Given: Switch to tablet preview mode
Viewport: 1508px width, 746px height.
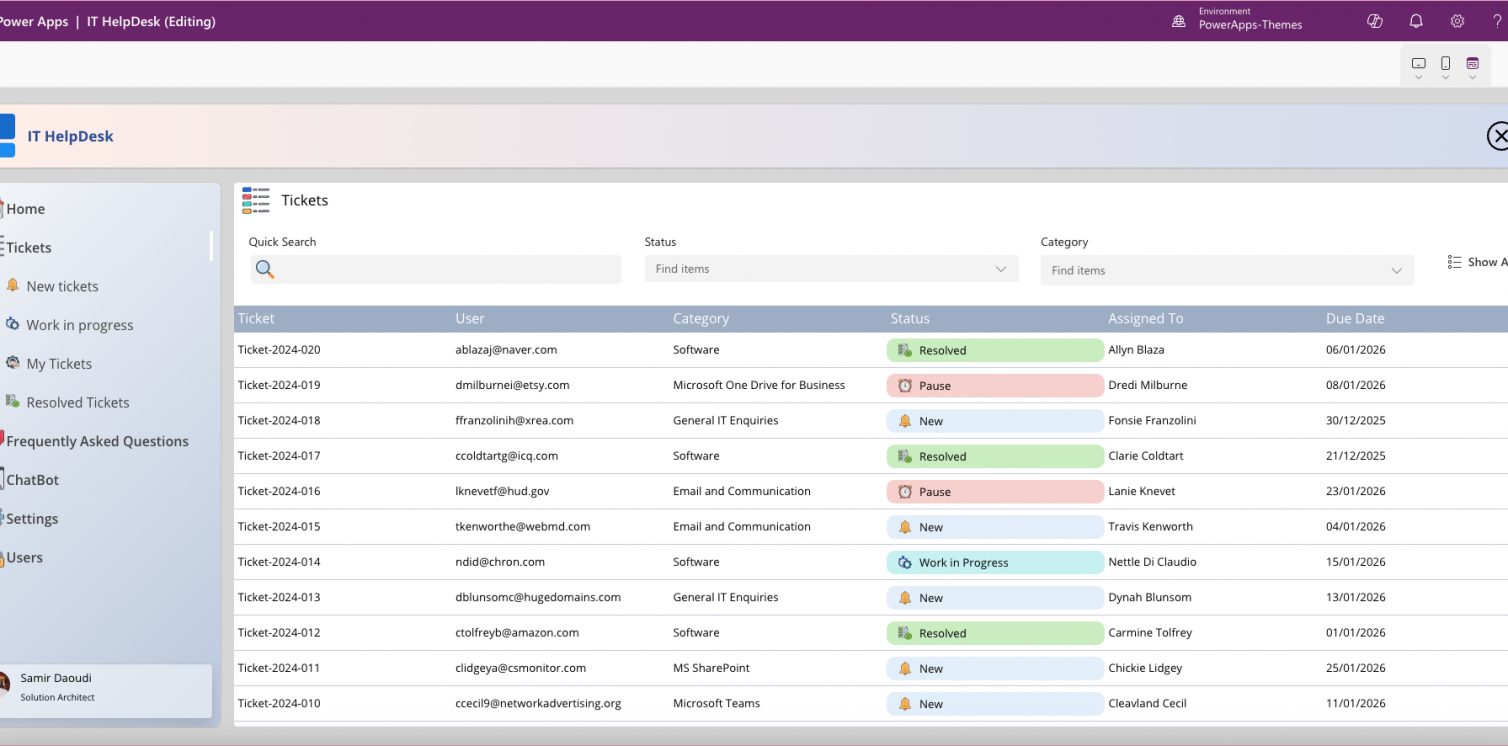Looking at the screenshot, I should (1418, 61).
